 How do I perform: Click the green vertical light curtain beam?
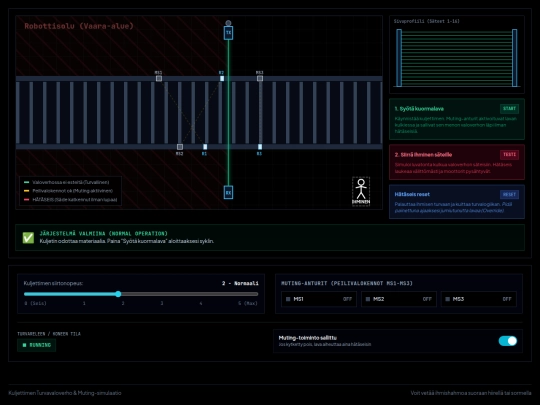tap(228, 114)
